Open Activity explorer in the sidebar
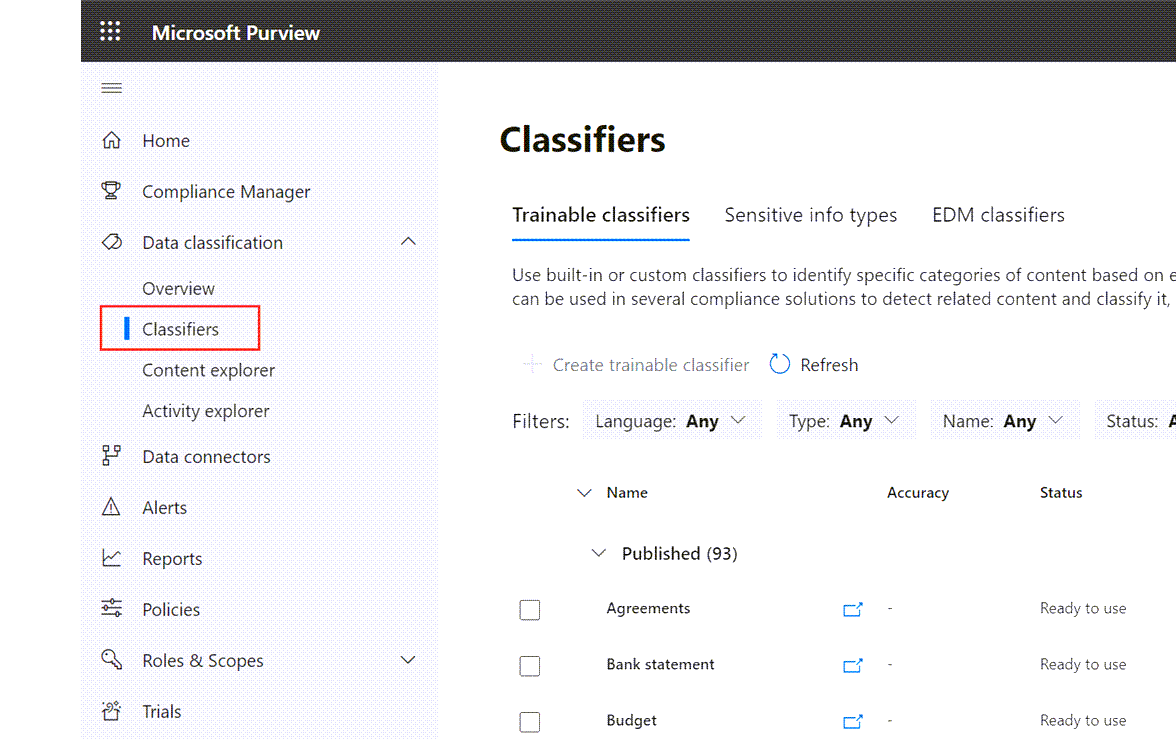This screenshot has width=1176, height=740. tap(205, 411)
